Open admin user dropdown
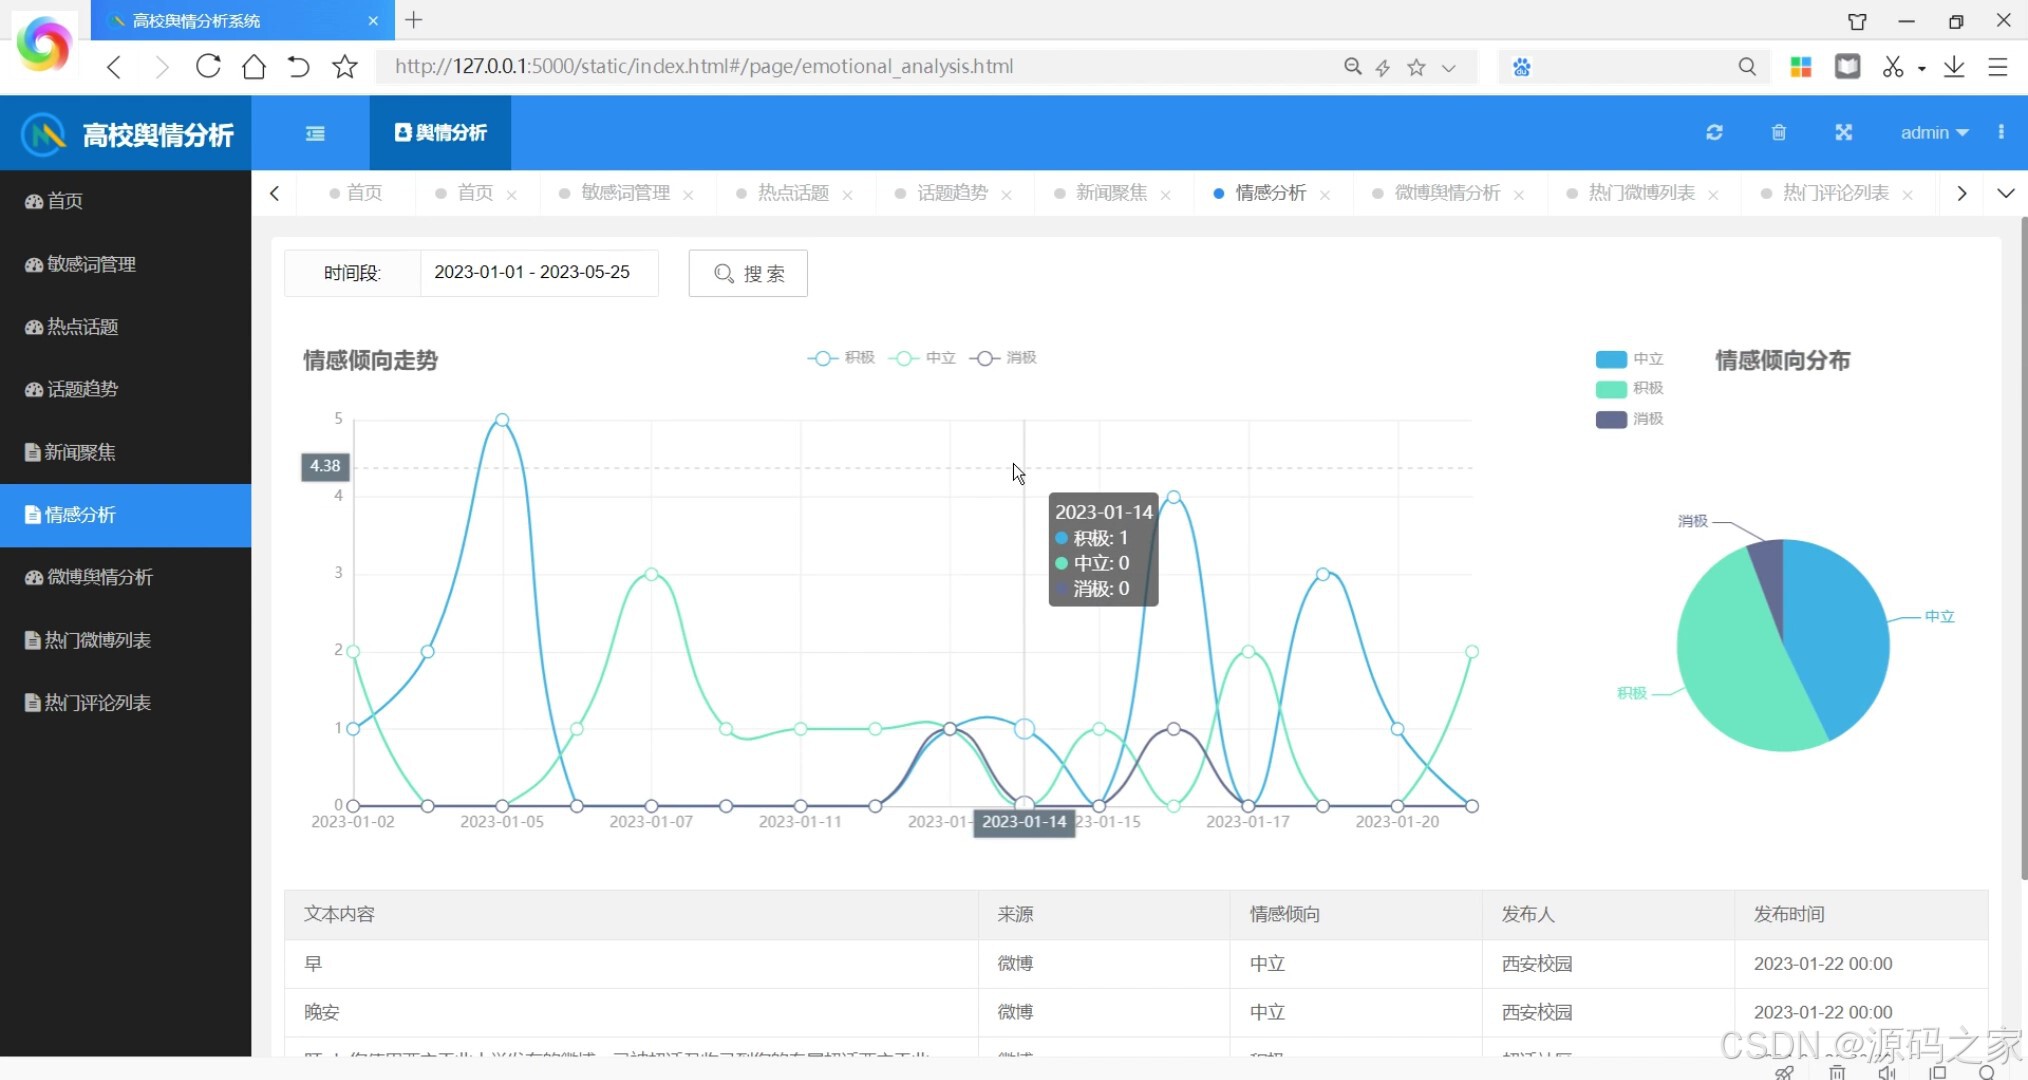The height and width of the screenshot is (1080, 2028). coord(1934,132)
